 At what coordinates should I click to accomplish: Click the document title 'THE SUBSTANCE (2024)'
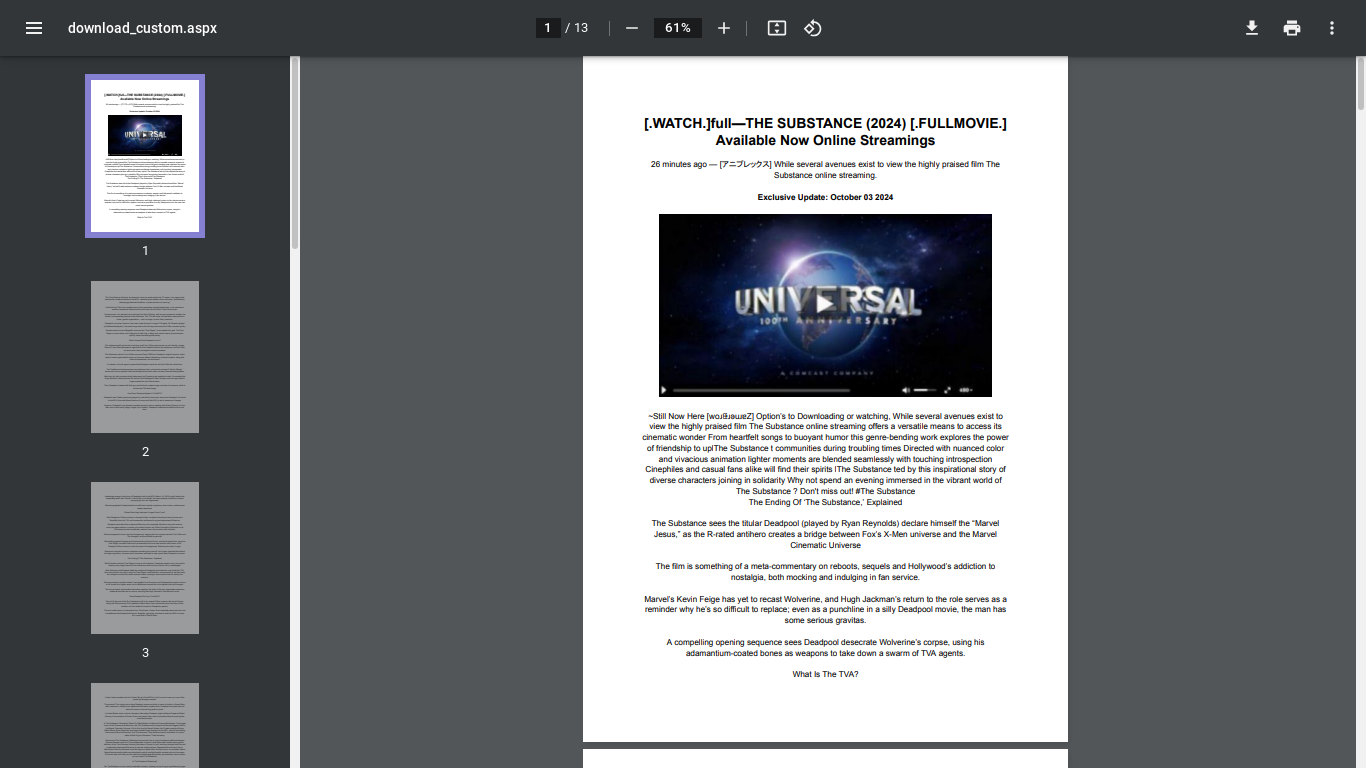tap(825, 123)
